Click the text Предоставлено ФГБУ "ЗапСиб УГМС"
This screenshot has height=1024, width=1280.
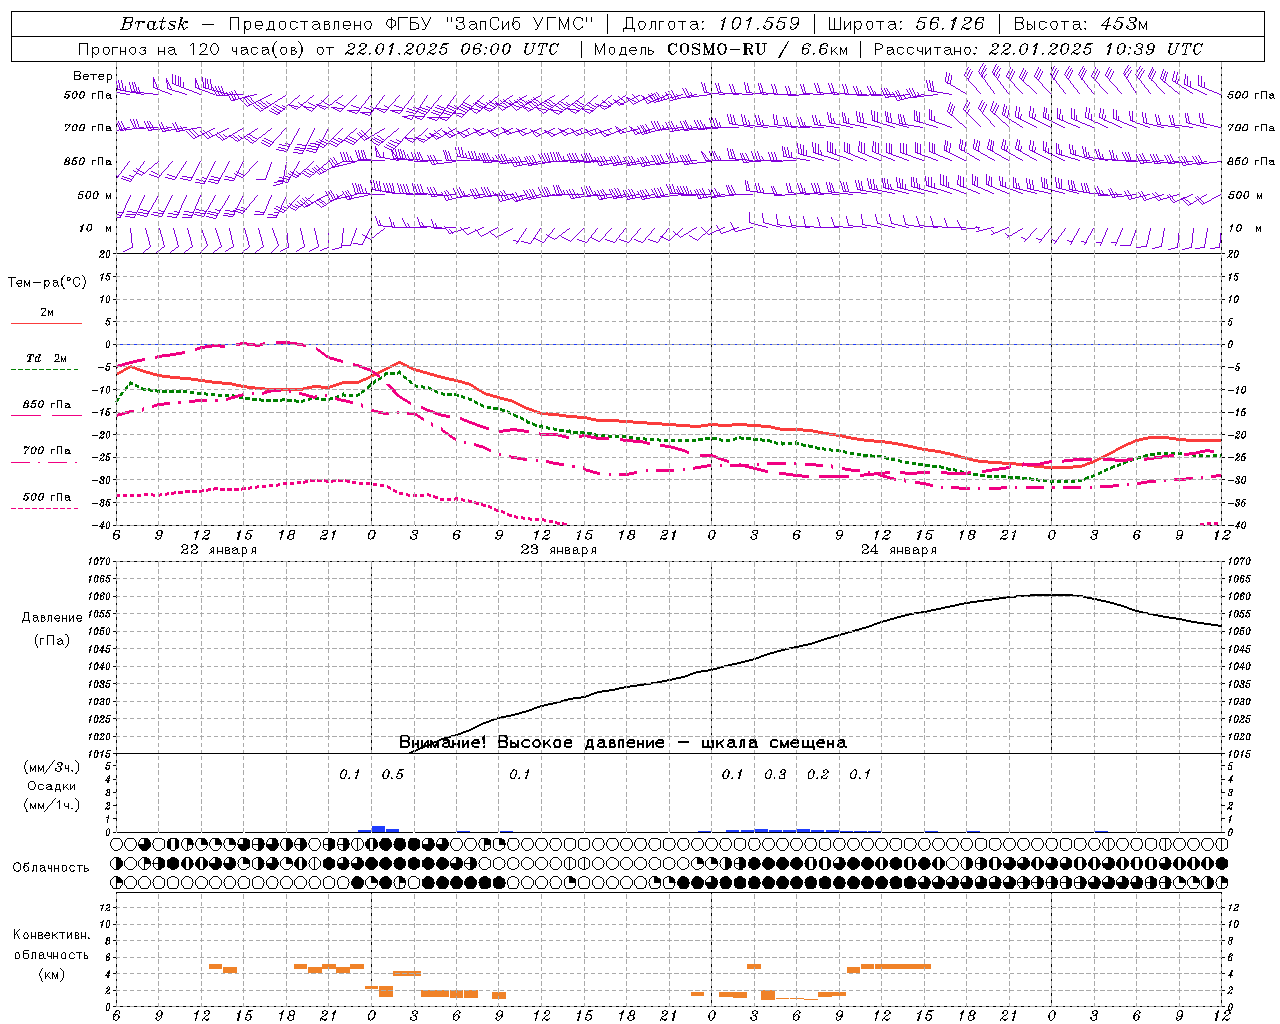pyautogui.click(x=413, y=24)
